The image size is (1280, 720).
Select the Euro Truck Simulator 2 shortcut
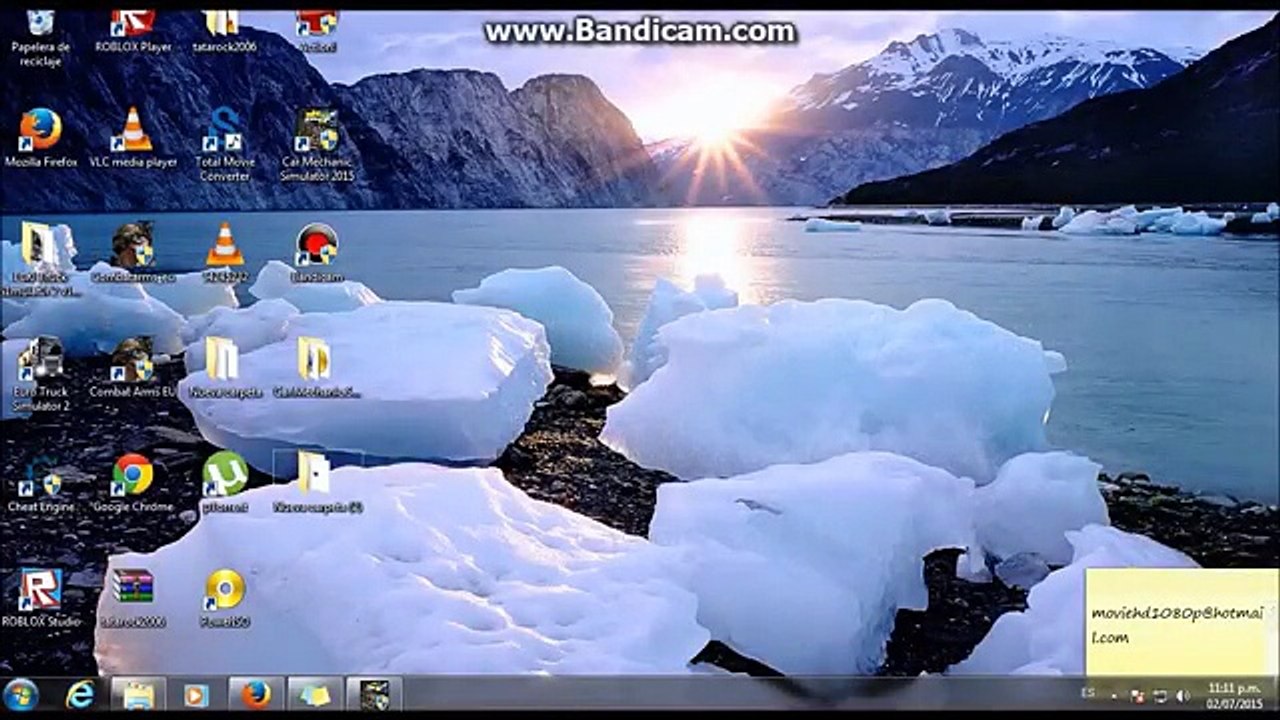click(x=41, y=374)
